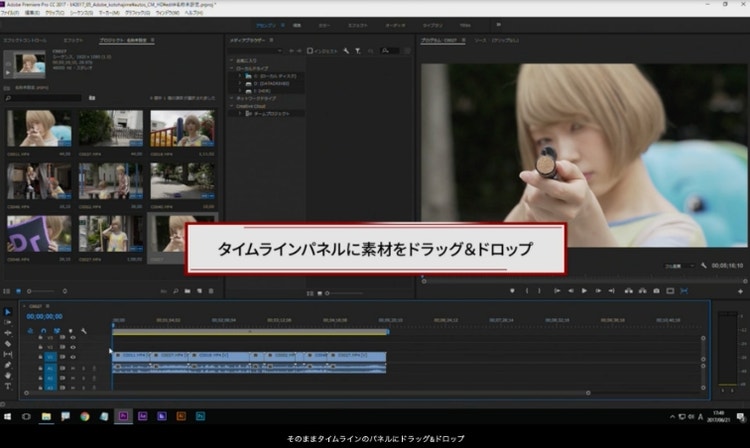Select the Razor tool

[x=8, y=344]
